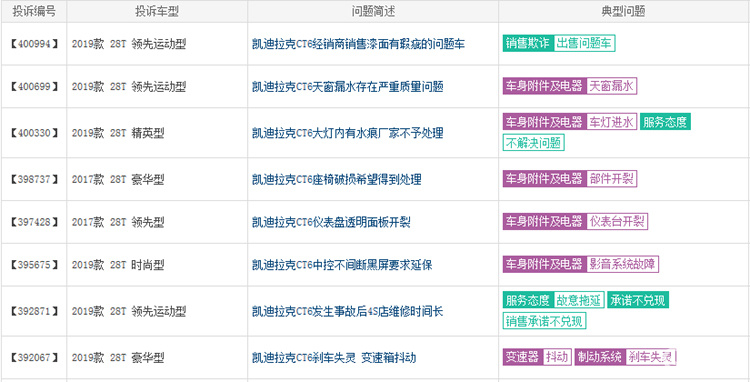Click 车身附件及电器 tag in row 398737
The width and height of the screenshot is (750, 382).
(544, 179)
